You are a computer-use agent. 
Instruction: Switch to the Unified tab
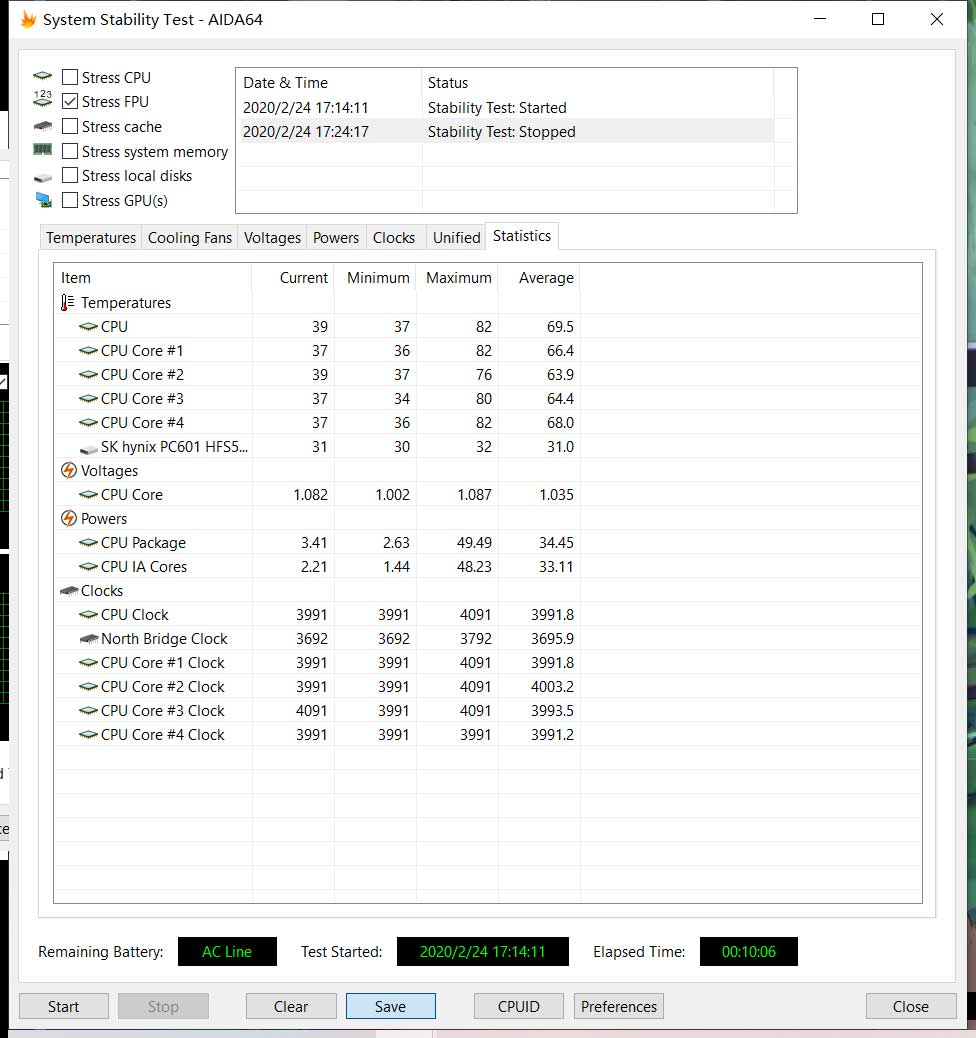456,238
